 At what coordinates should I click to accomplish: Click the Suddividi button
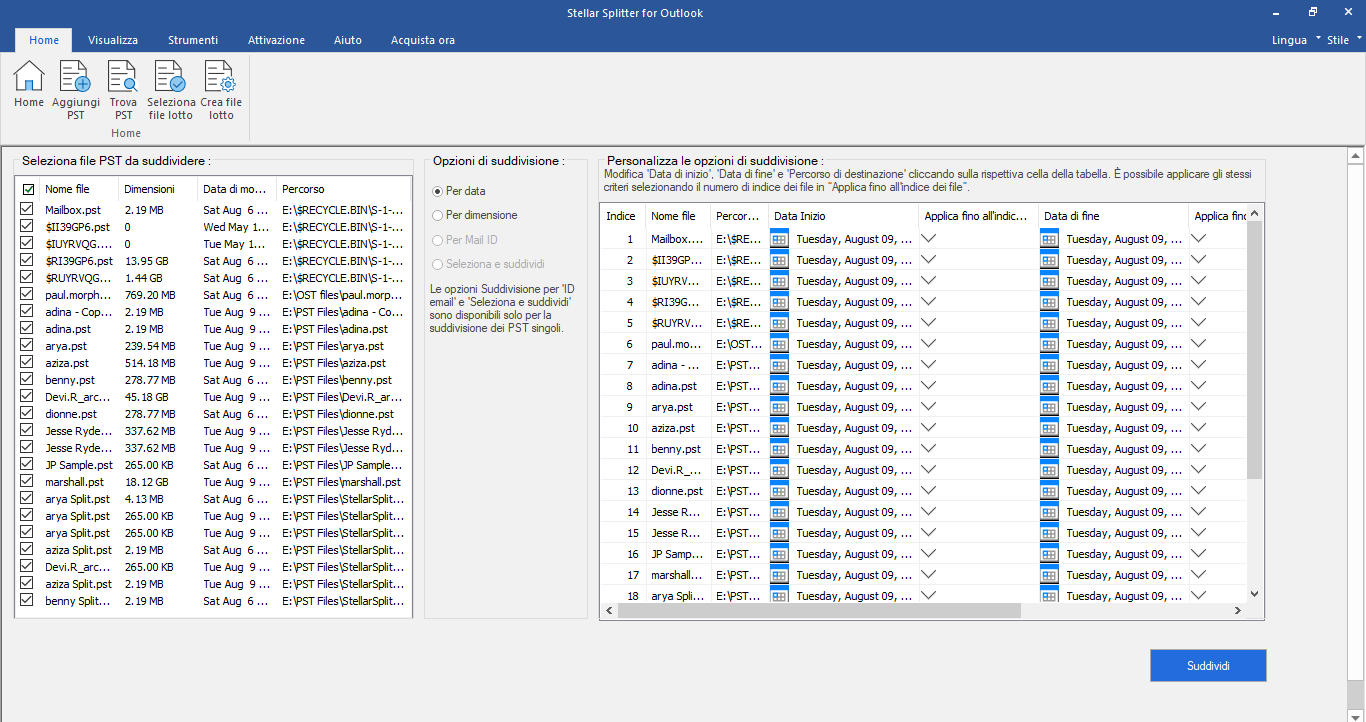point(1208,666)
